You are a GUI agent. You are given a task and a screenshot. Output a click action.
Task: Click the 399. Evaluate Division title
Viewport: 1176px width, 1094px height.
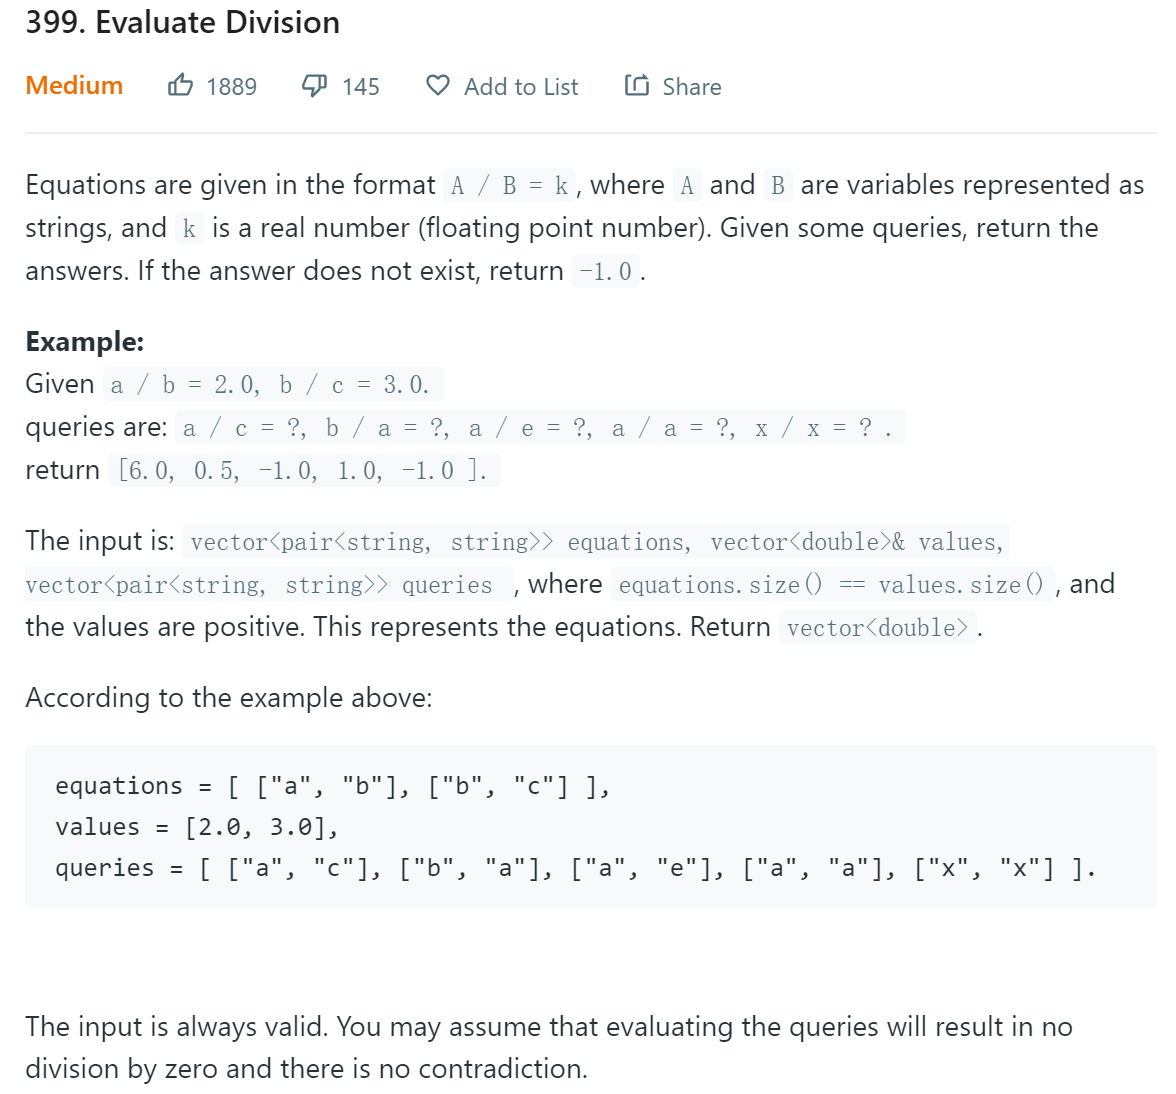click(x=182, y=22)
